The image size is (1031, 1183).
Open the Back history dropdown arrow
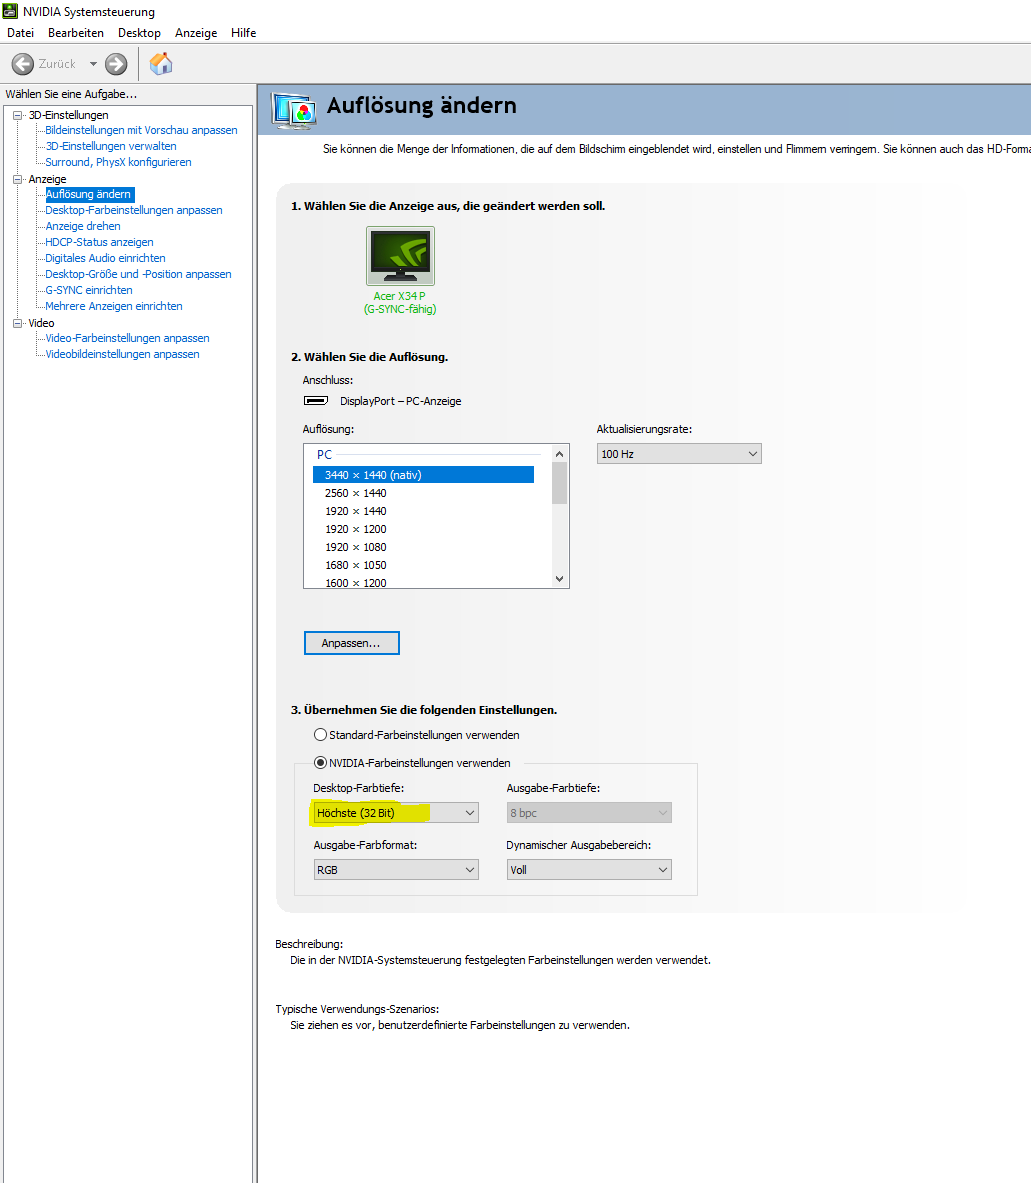pos(94,64)
